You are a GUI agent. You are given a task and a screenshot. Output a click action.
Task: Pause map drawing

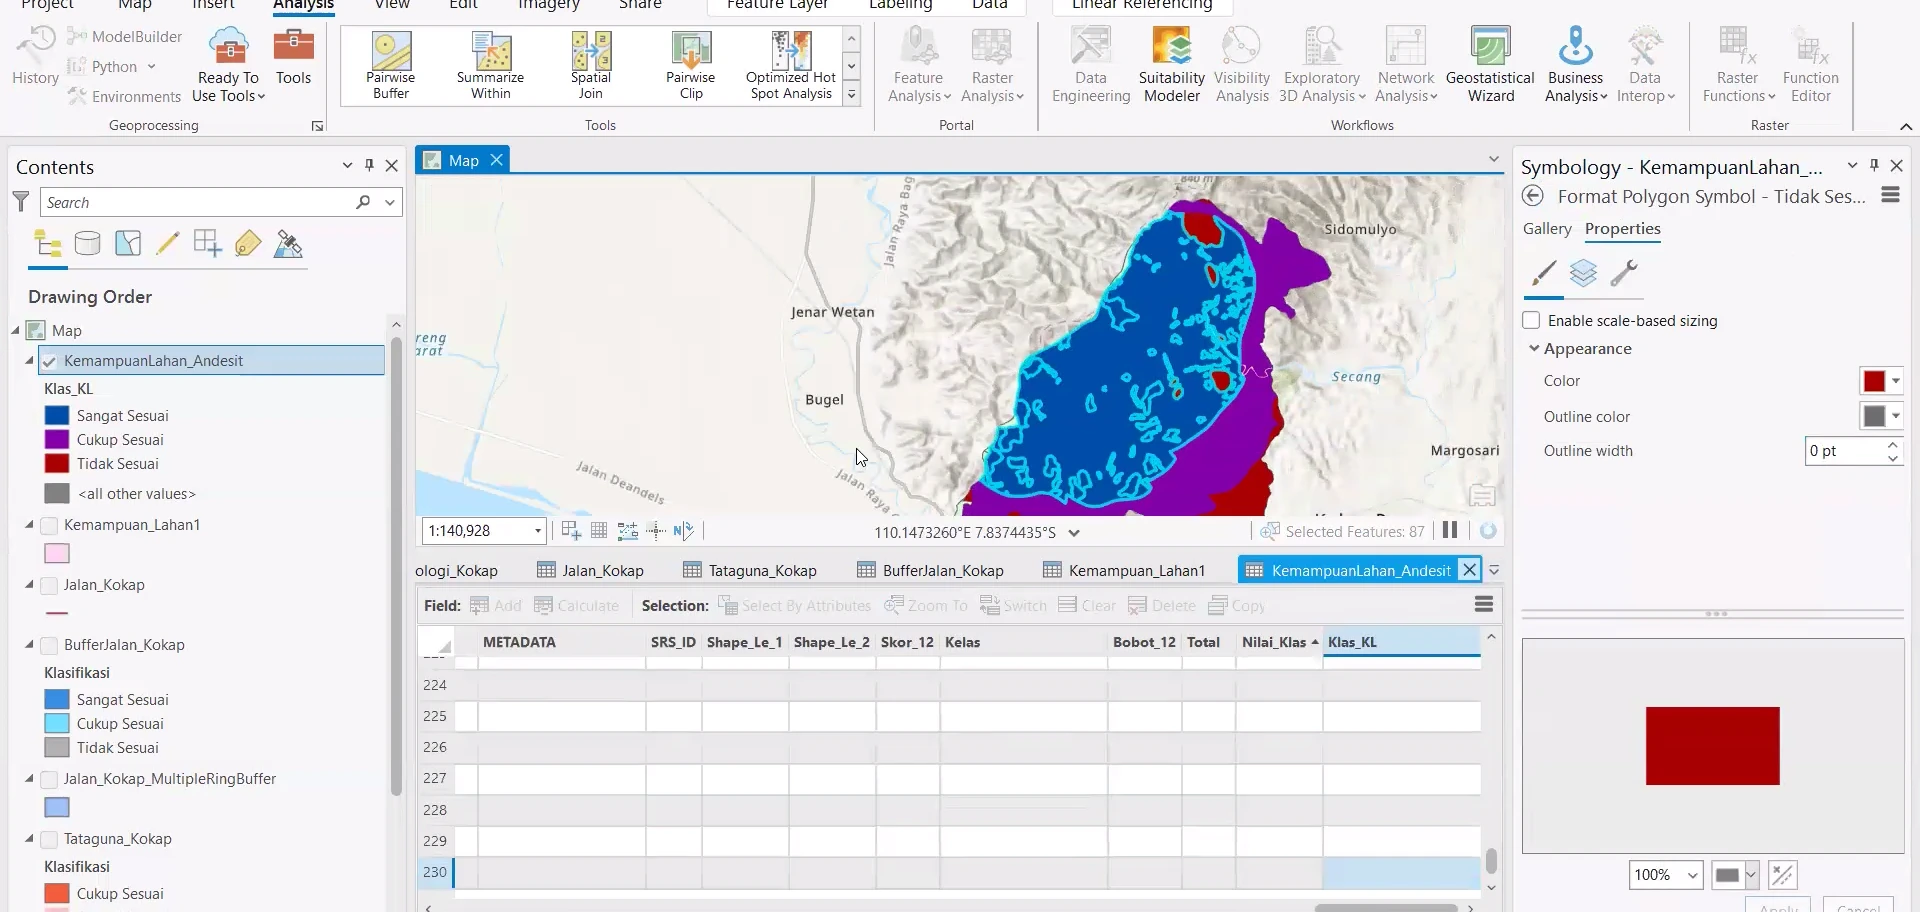[x=1450, y=531]
